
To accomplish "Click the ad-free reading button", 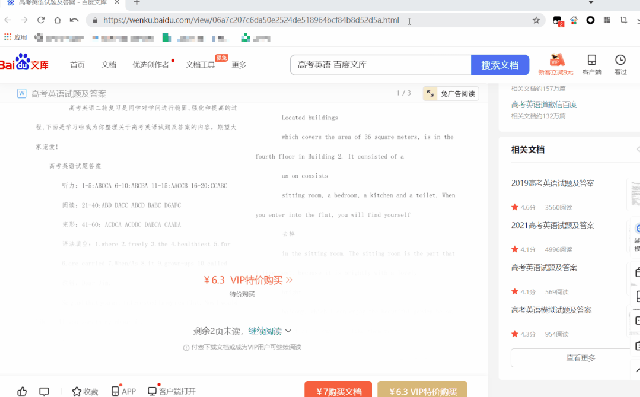I will pos(451,93).
